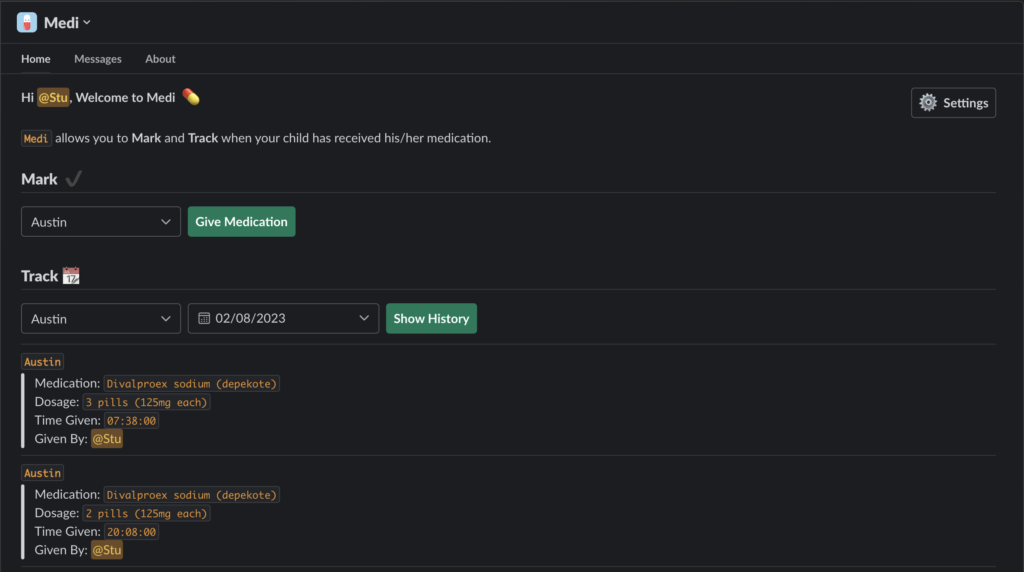Open the Settings button
The image size is (1024, 572).
click(953, 103)
